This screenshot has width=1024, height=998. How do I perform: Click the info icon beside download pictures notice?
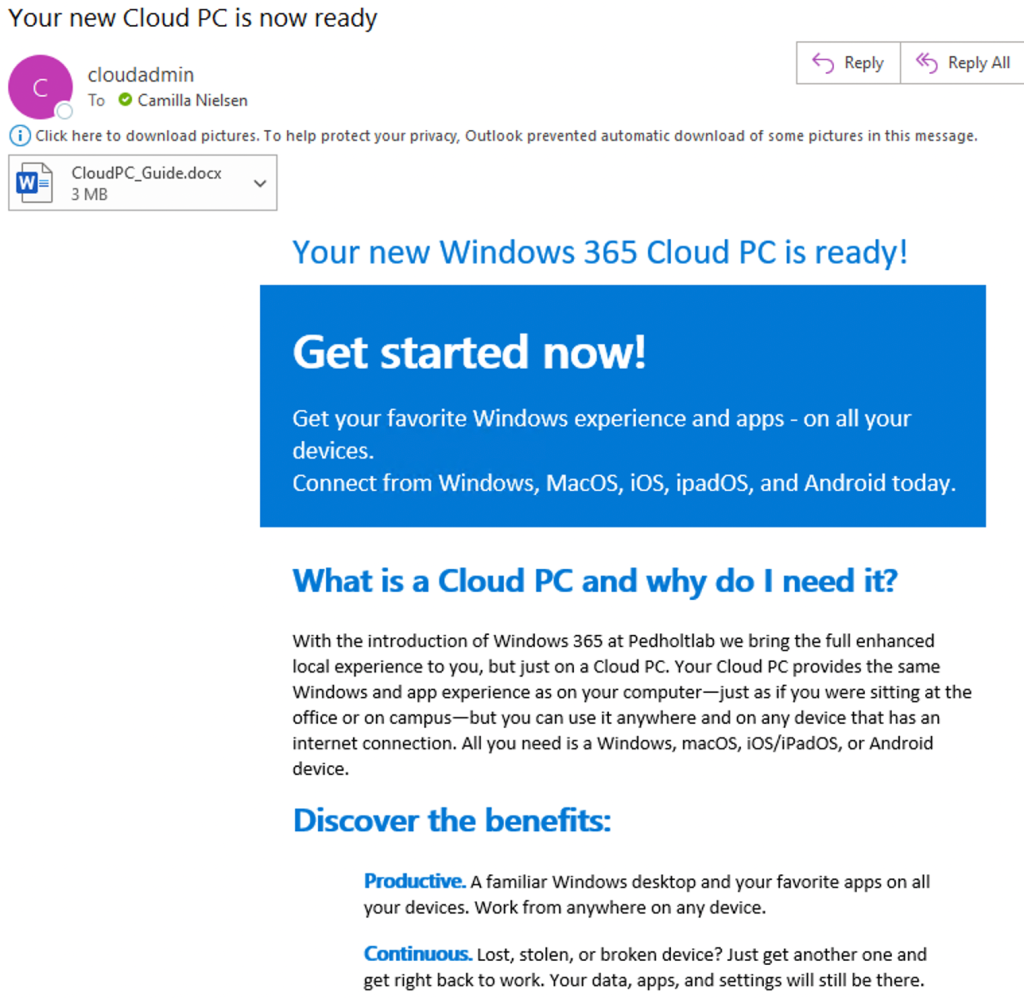pyautogui.click(x=20, y=136)
